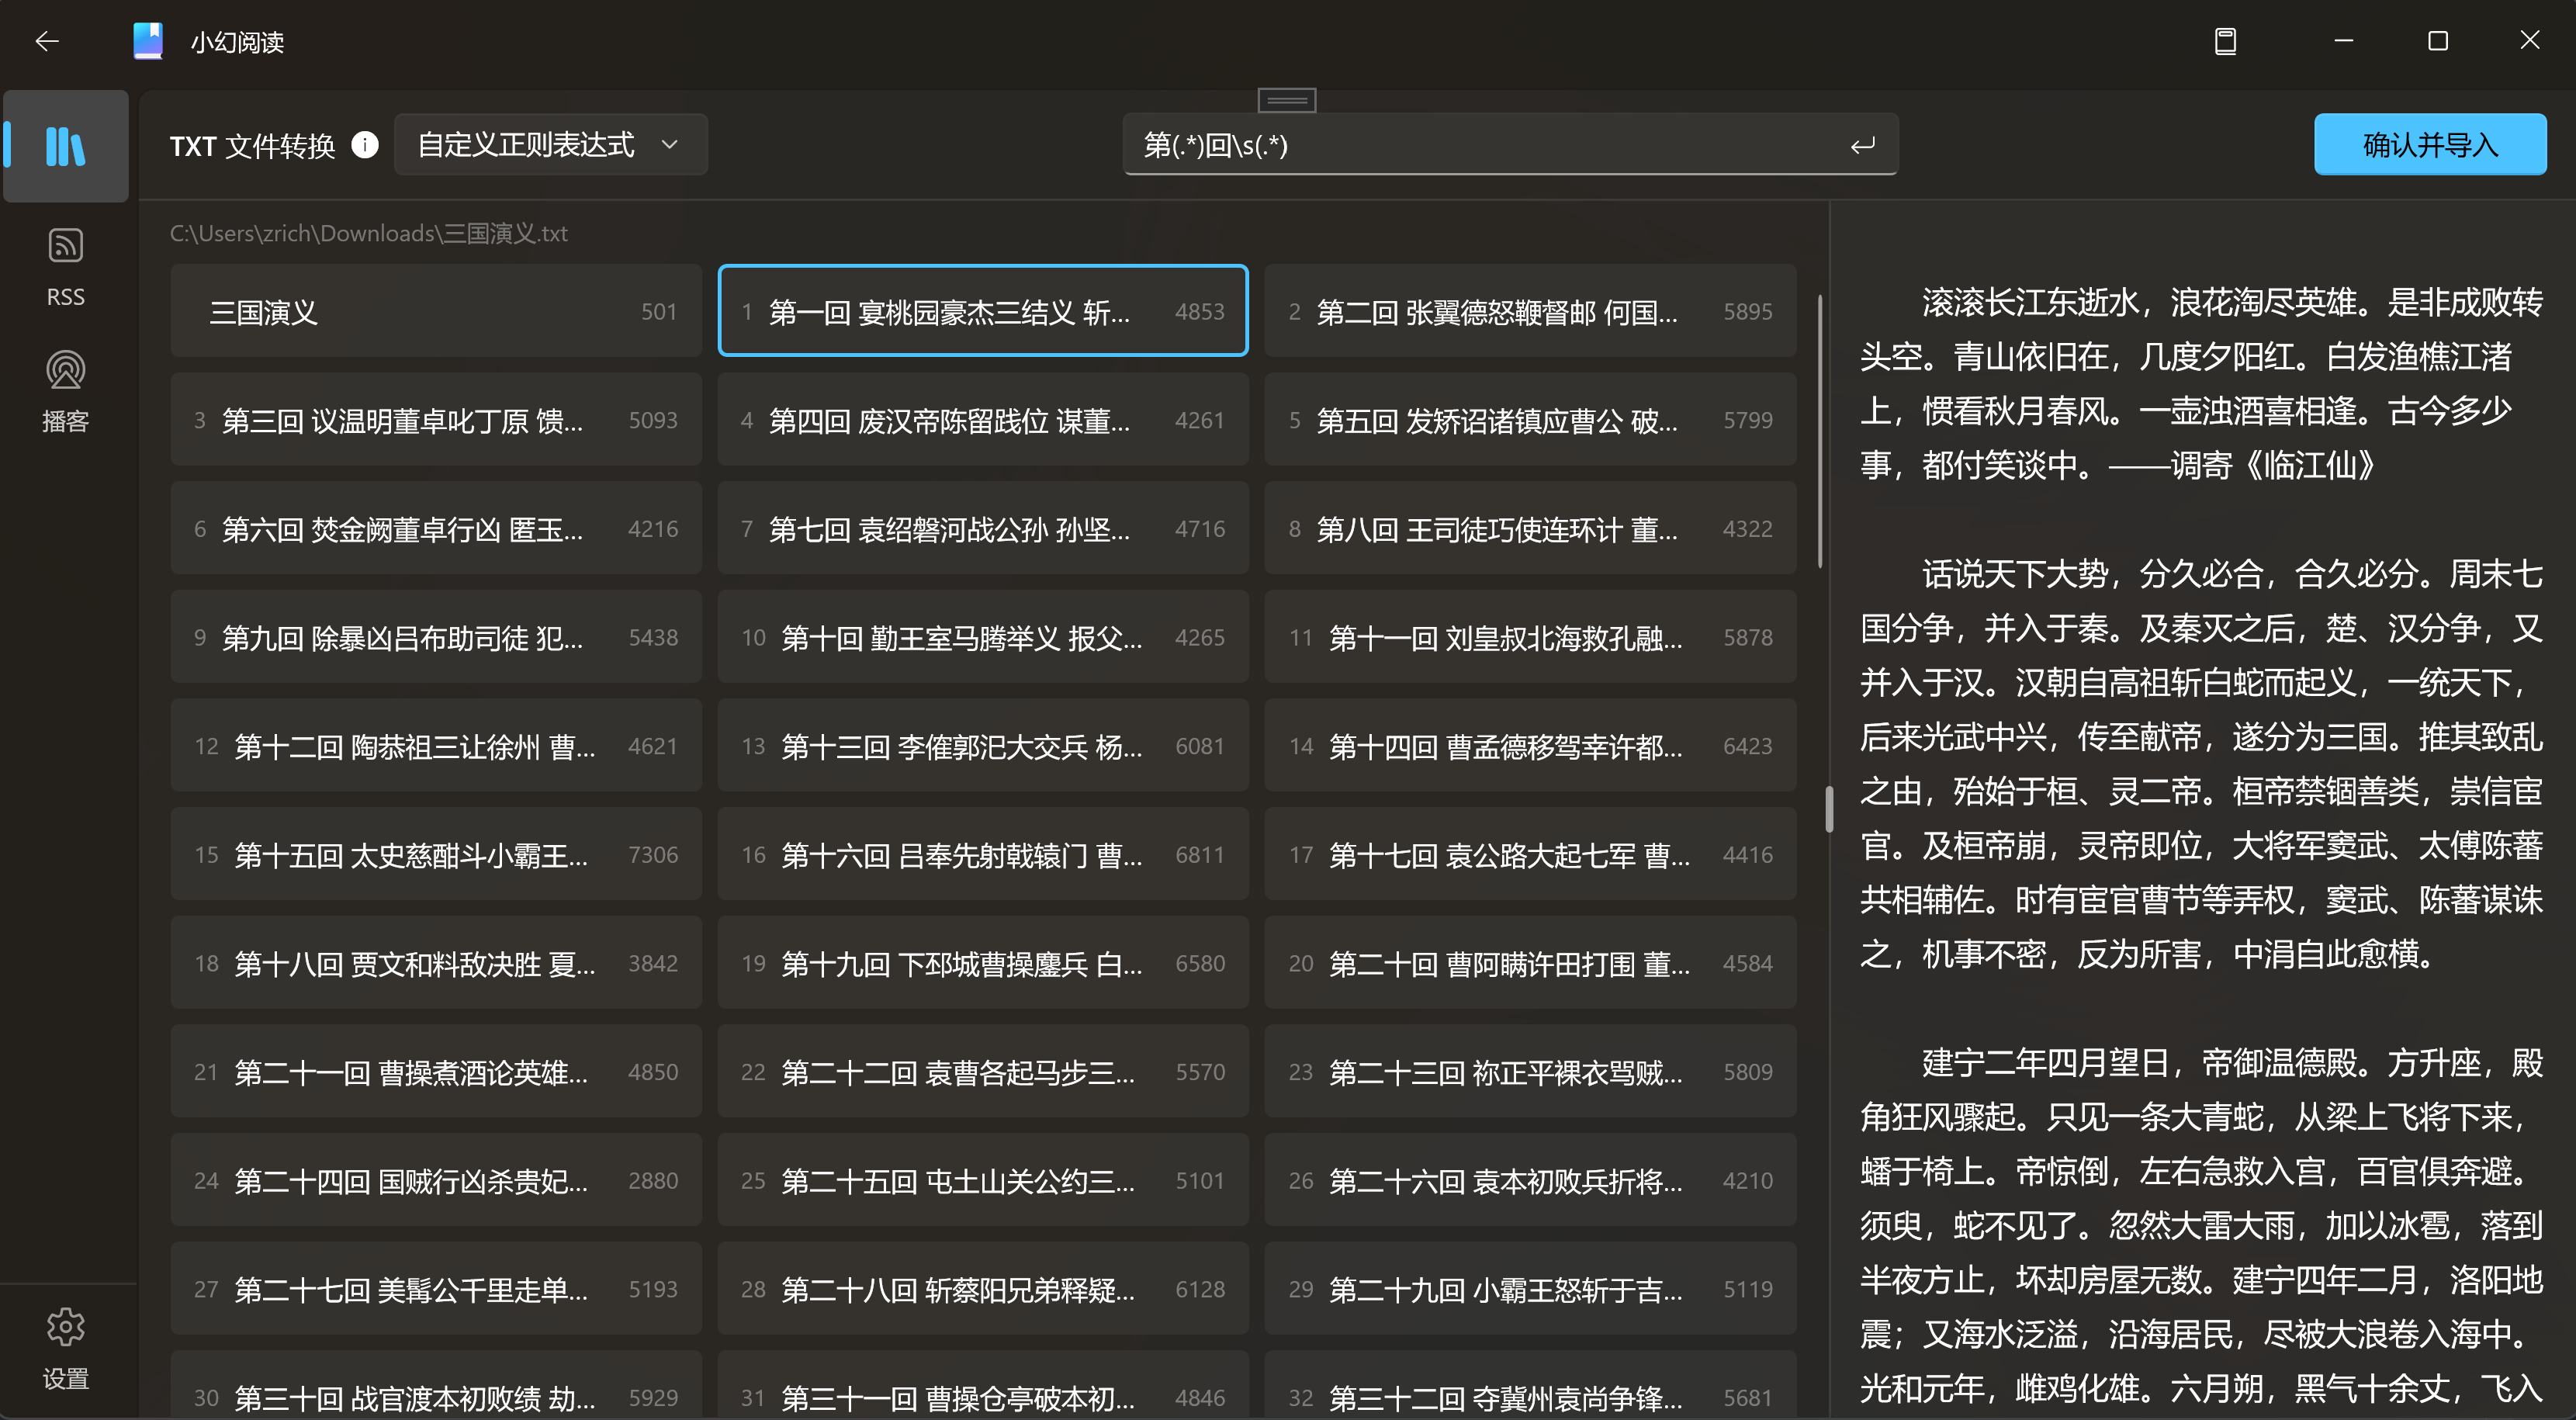Image resolution: width=2576 pixels, height=1420 pixels.
Task: Select chapter 第七回 袁绍磐河战公孙
Action: coord(983,529)
